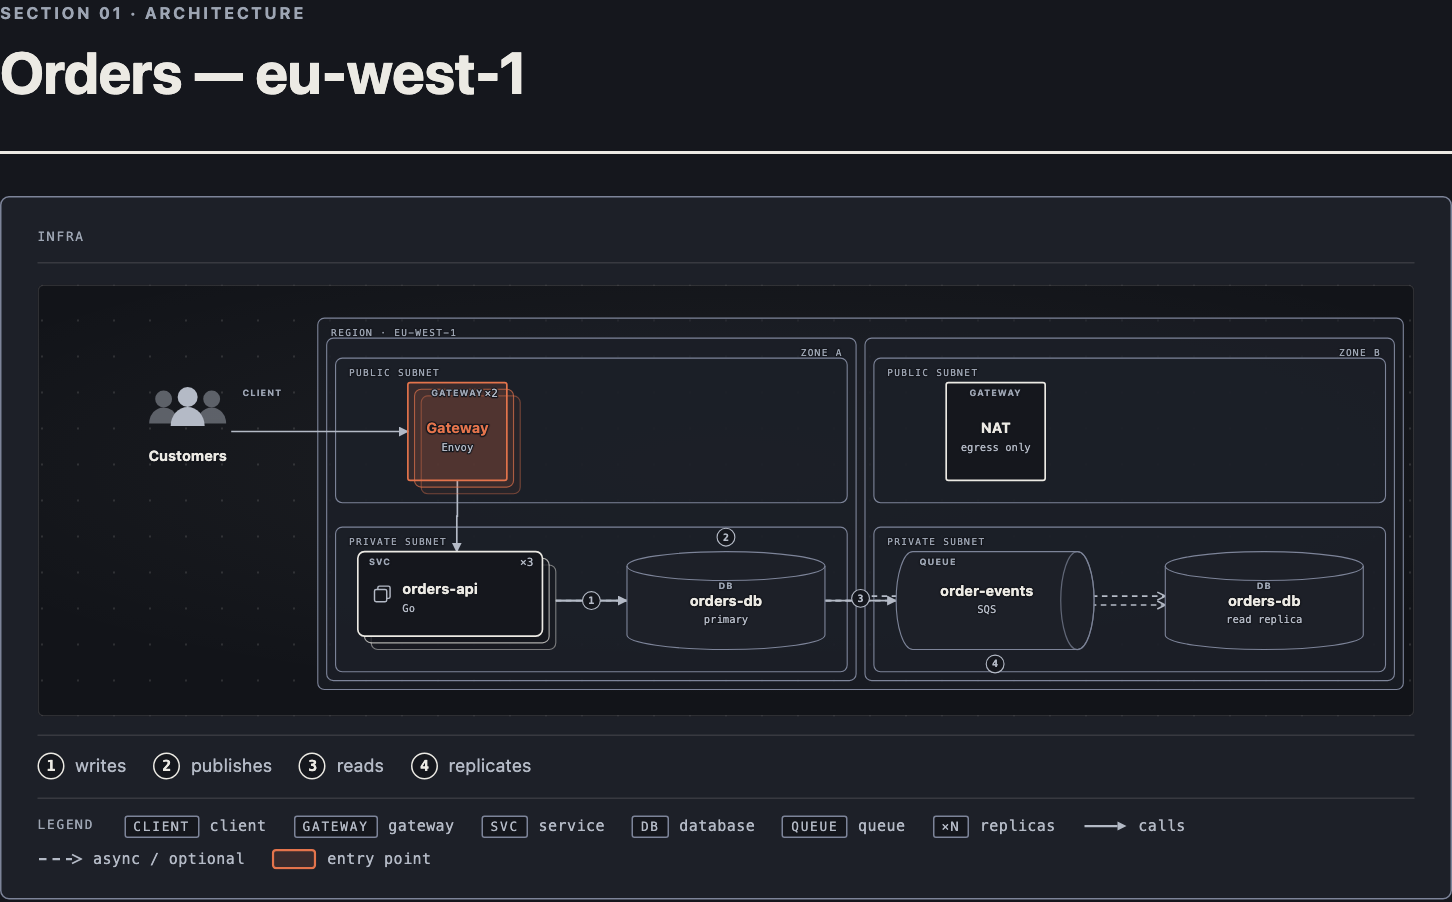Click the SVC legend badge
The height and width of the screenshot is (902, 1452).
tap(504, 826)
